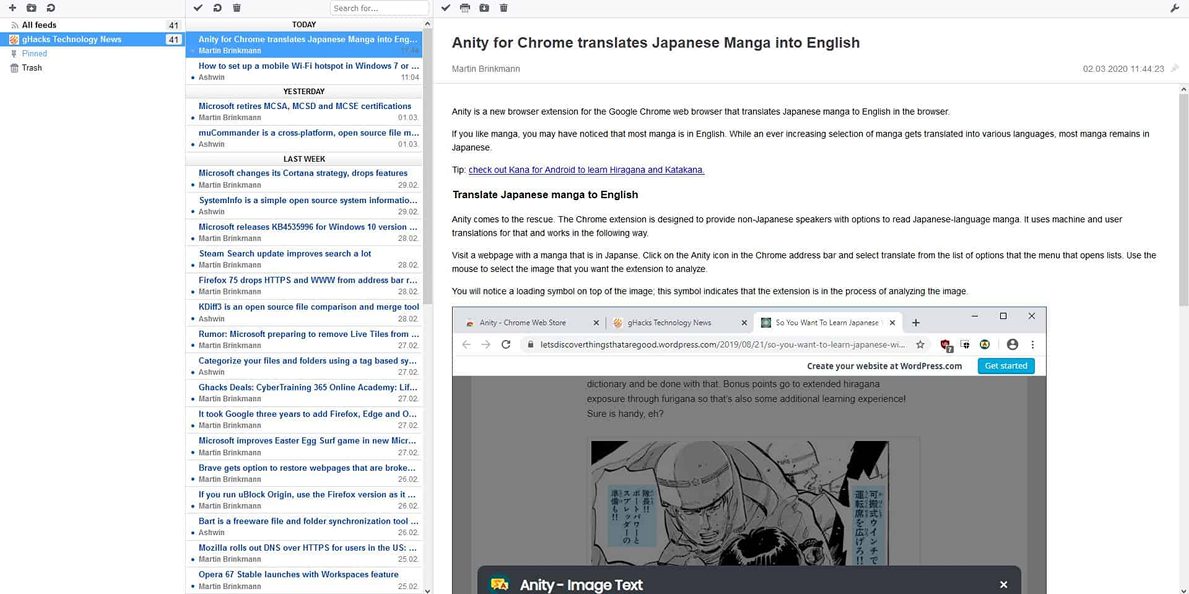Click the Search for... field

(x=379, y=8)
